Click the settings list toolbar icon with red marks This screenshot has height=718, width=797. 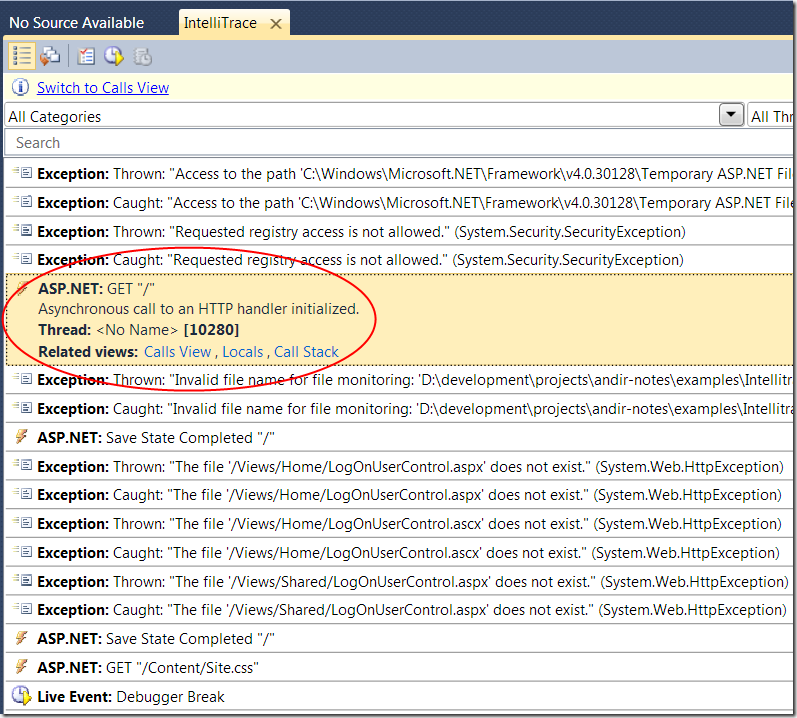pos(86,56)
